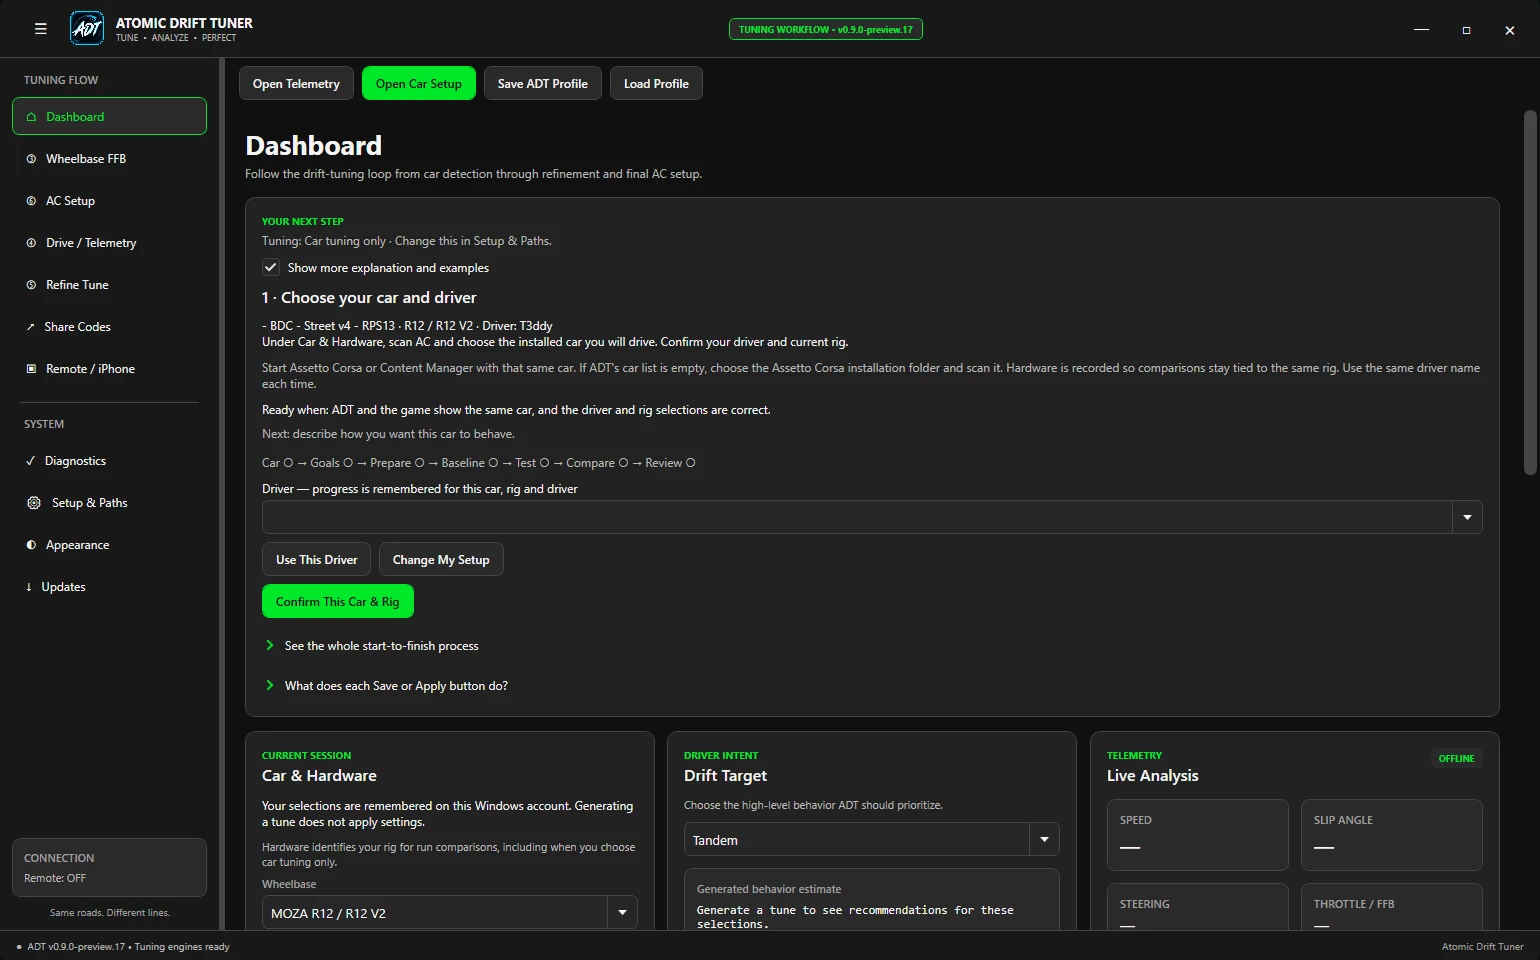Open the Driver dropdown arrow
The height and width of the screenshot is (960, 1540).
pyautogui.click(x=1467, y=517)
